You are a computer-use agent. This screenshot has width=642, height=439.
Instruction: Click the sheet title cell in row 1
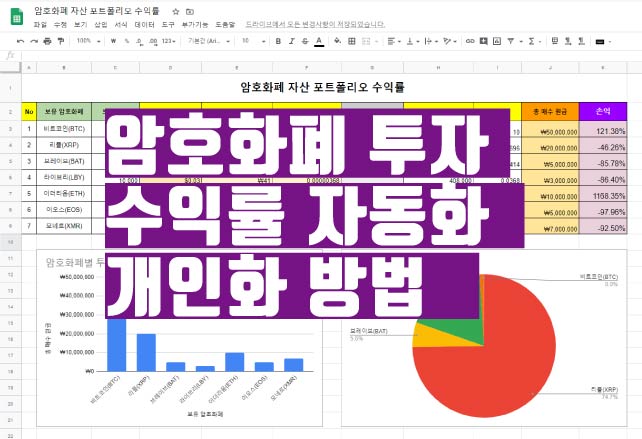click(324, 87)
